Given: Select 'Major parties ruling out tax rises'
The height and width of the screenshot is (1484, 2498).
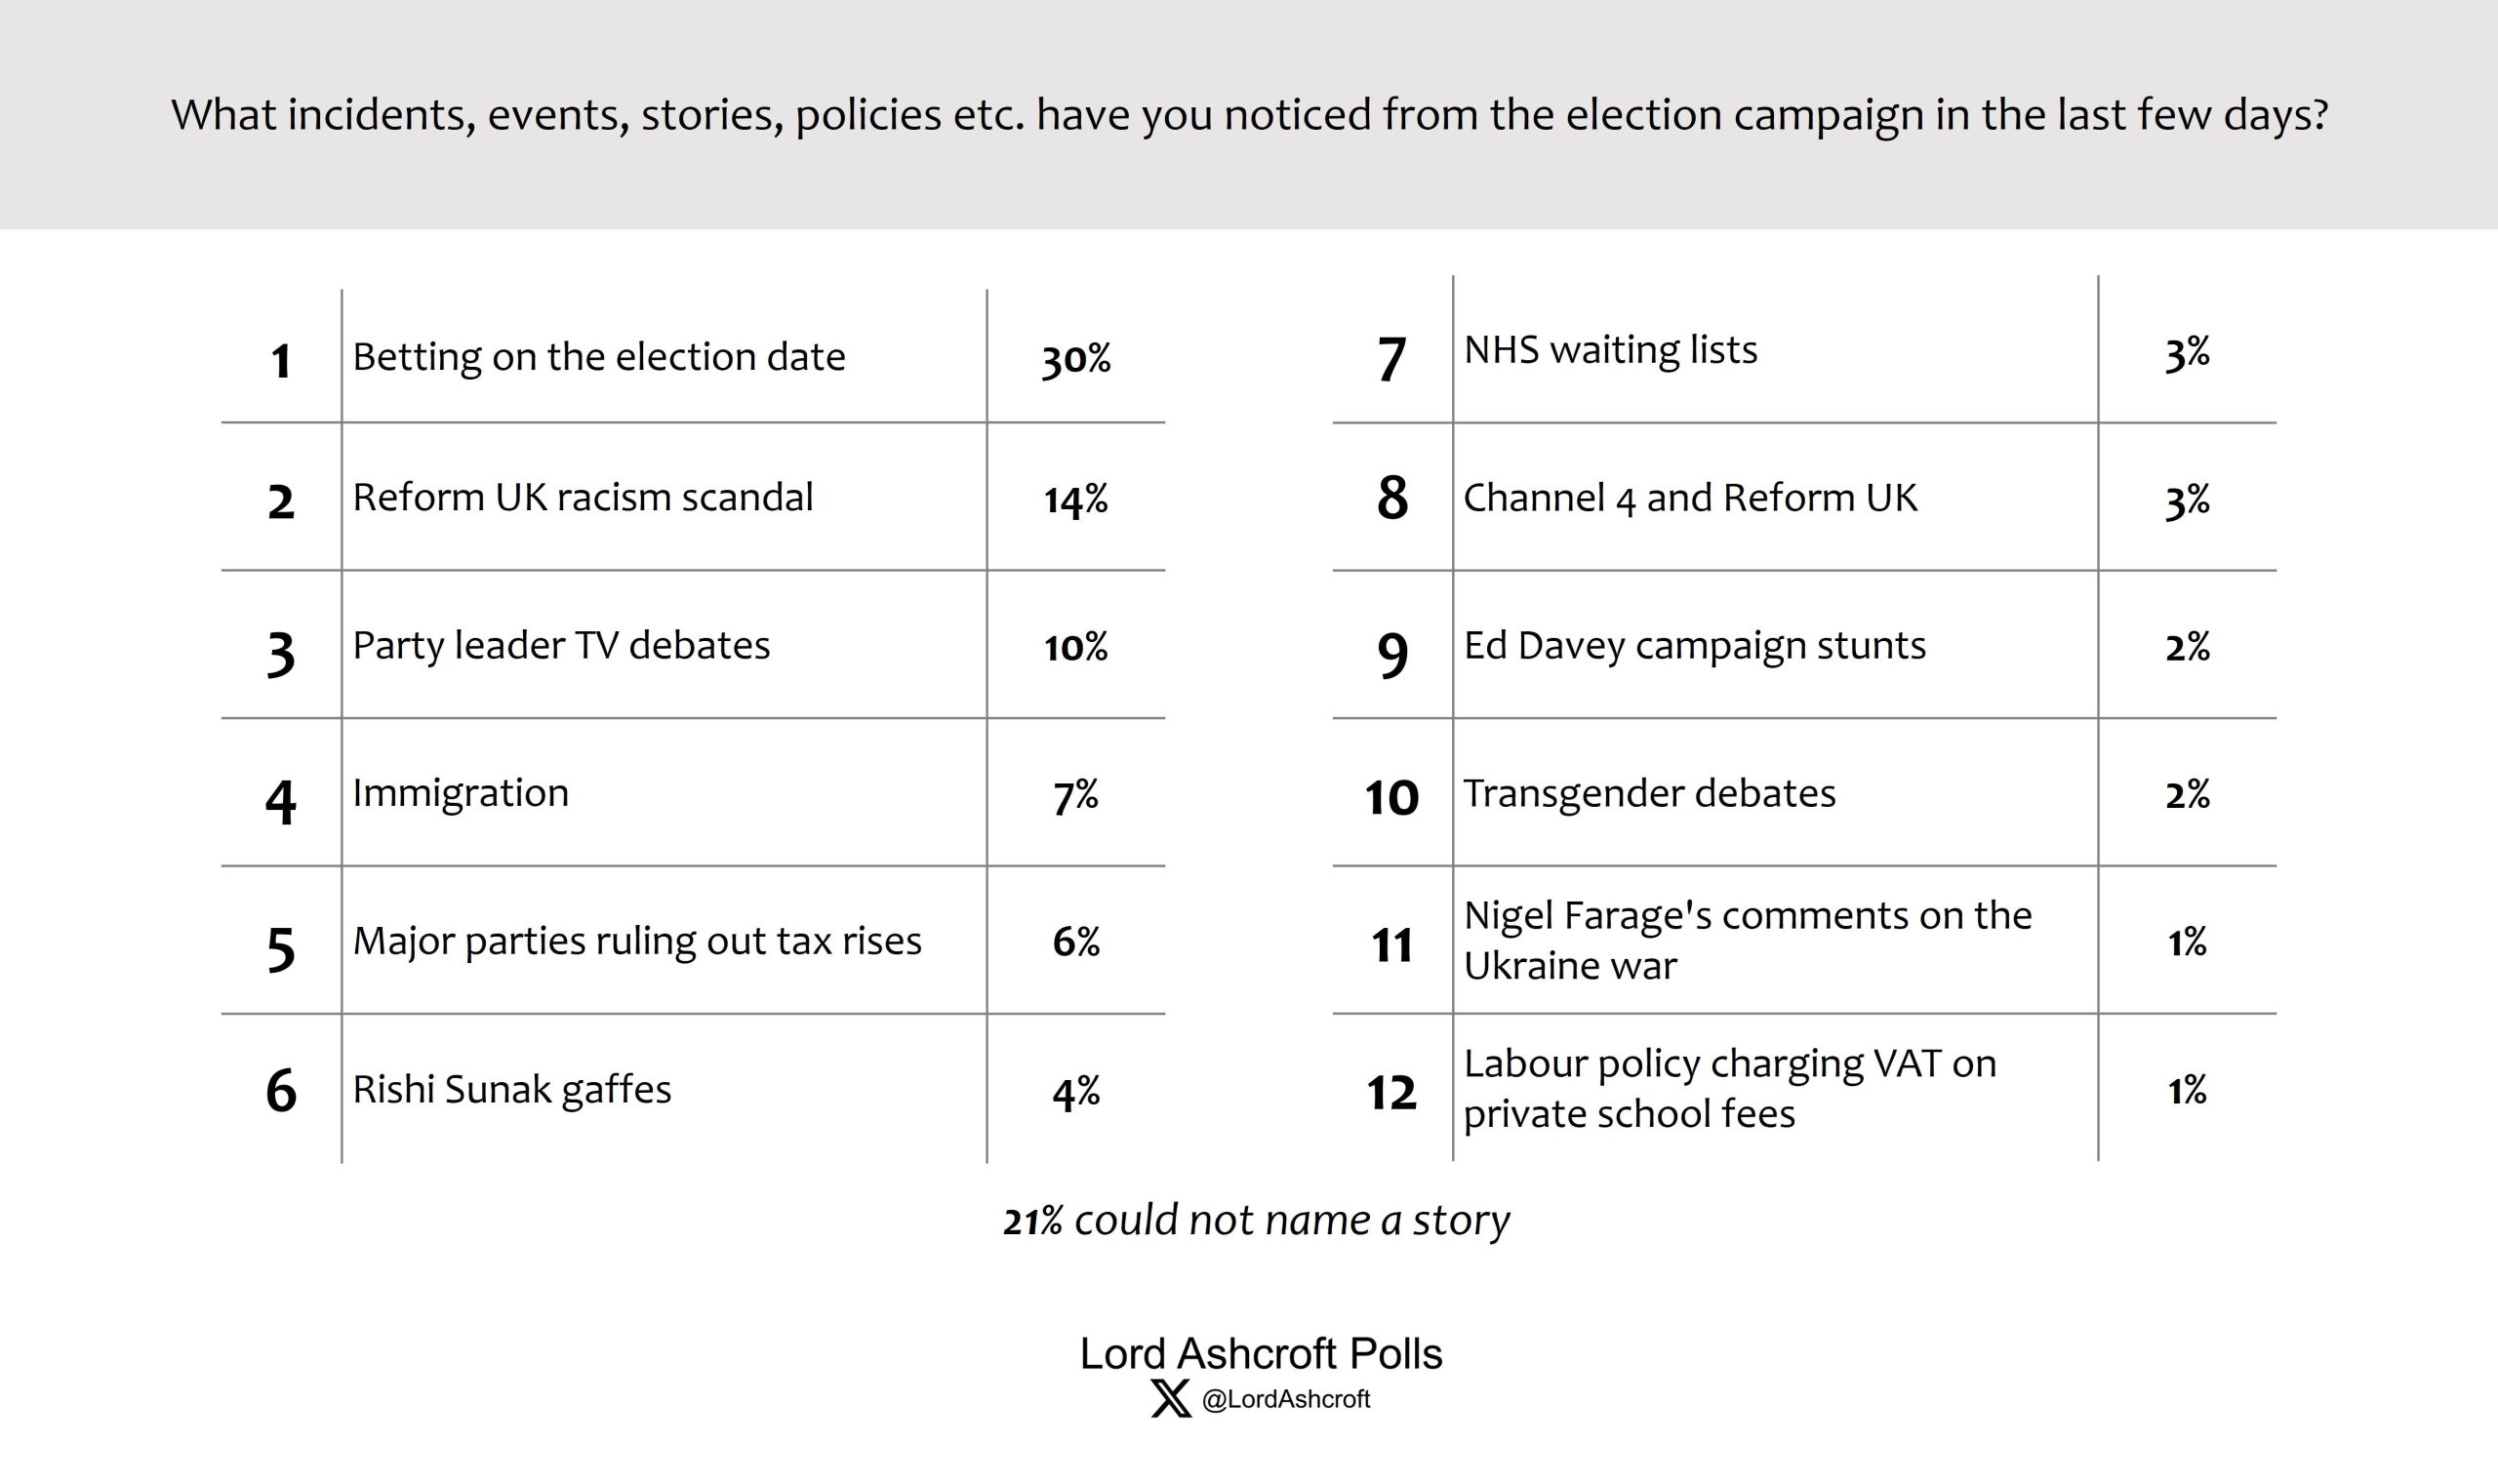Looking at the screenshot, I should pos(636,941).
